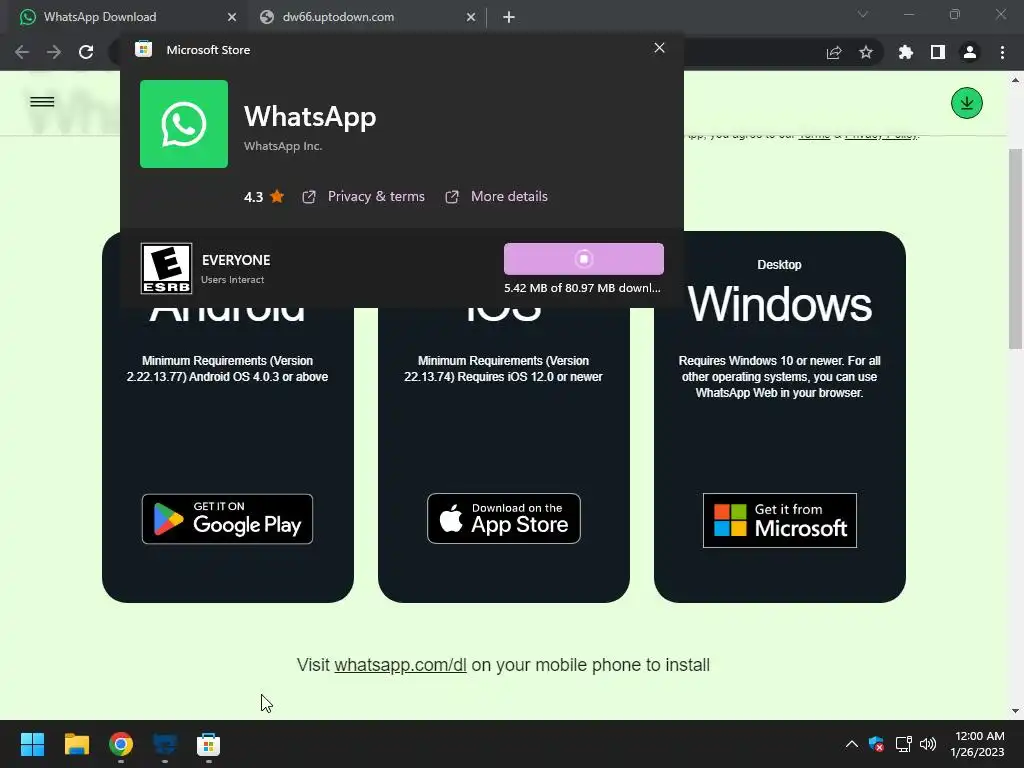Open File Explorer from taskbar
The width and height of the screenshot is (1024, 768).
click(76, 744)
